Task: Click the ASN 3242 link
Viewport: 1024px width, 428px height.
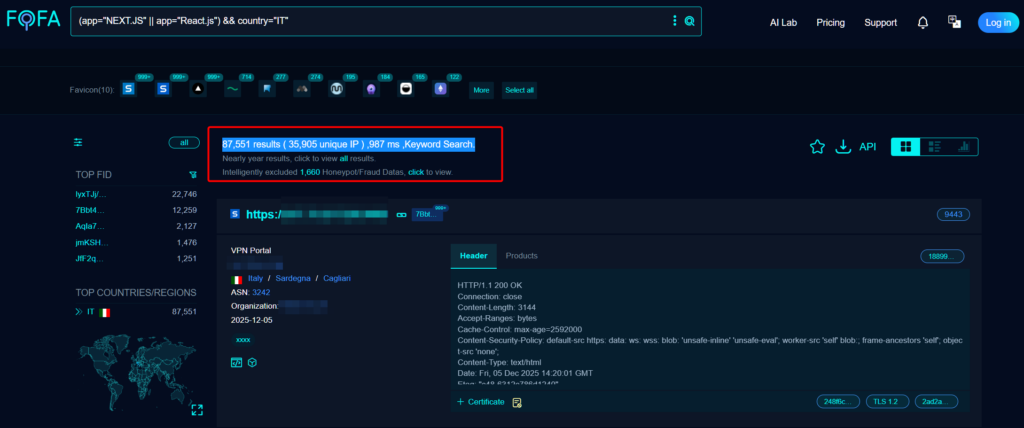Action: coord(261,292)
